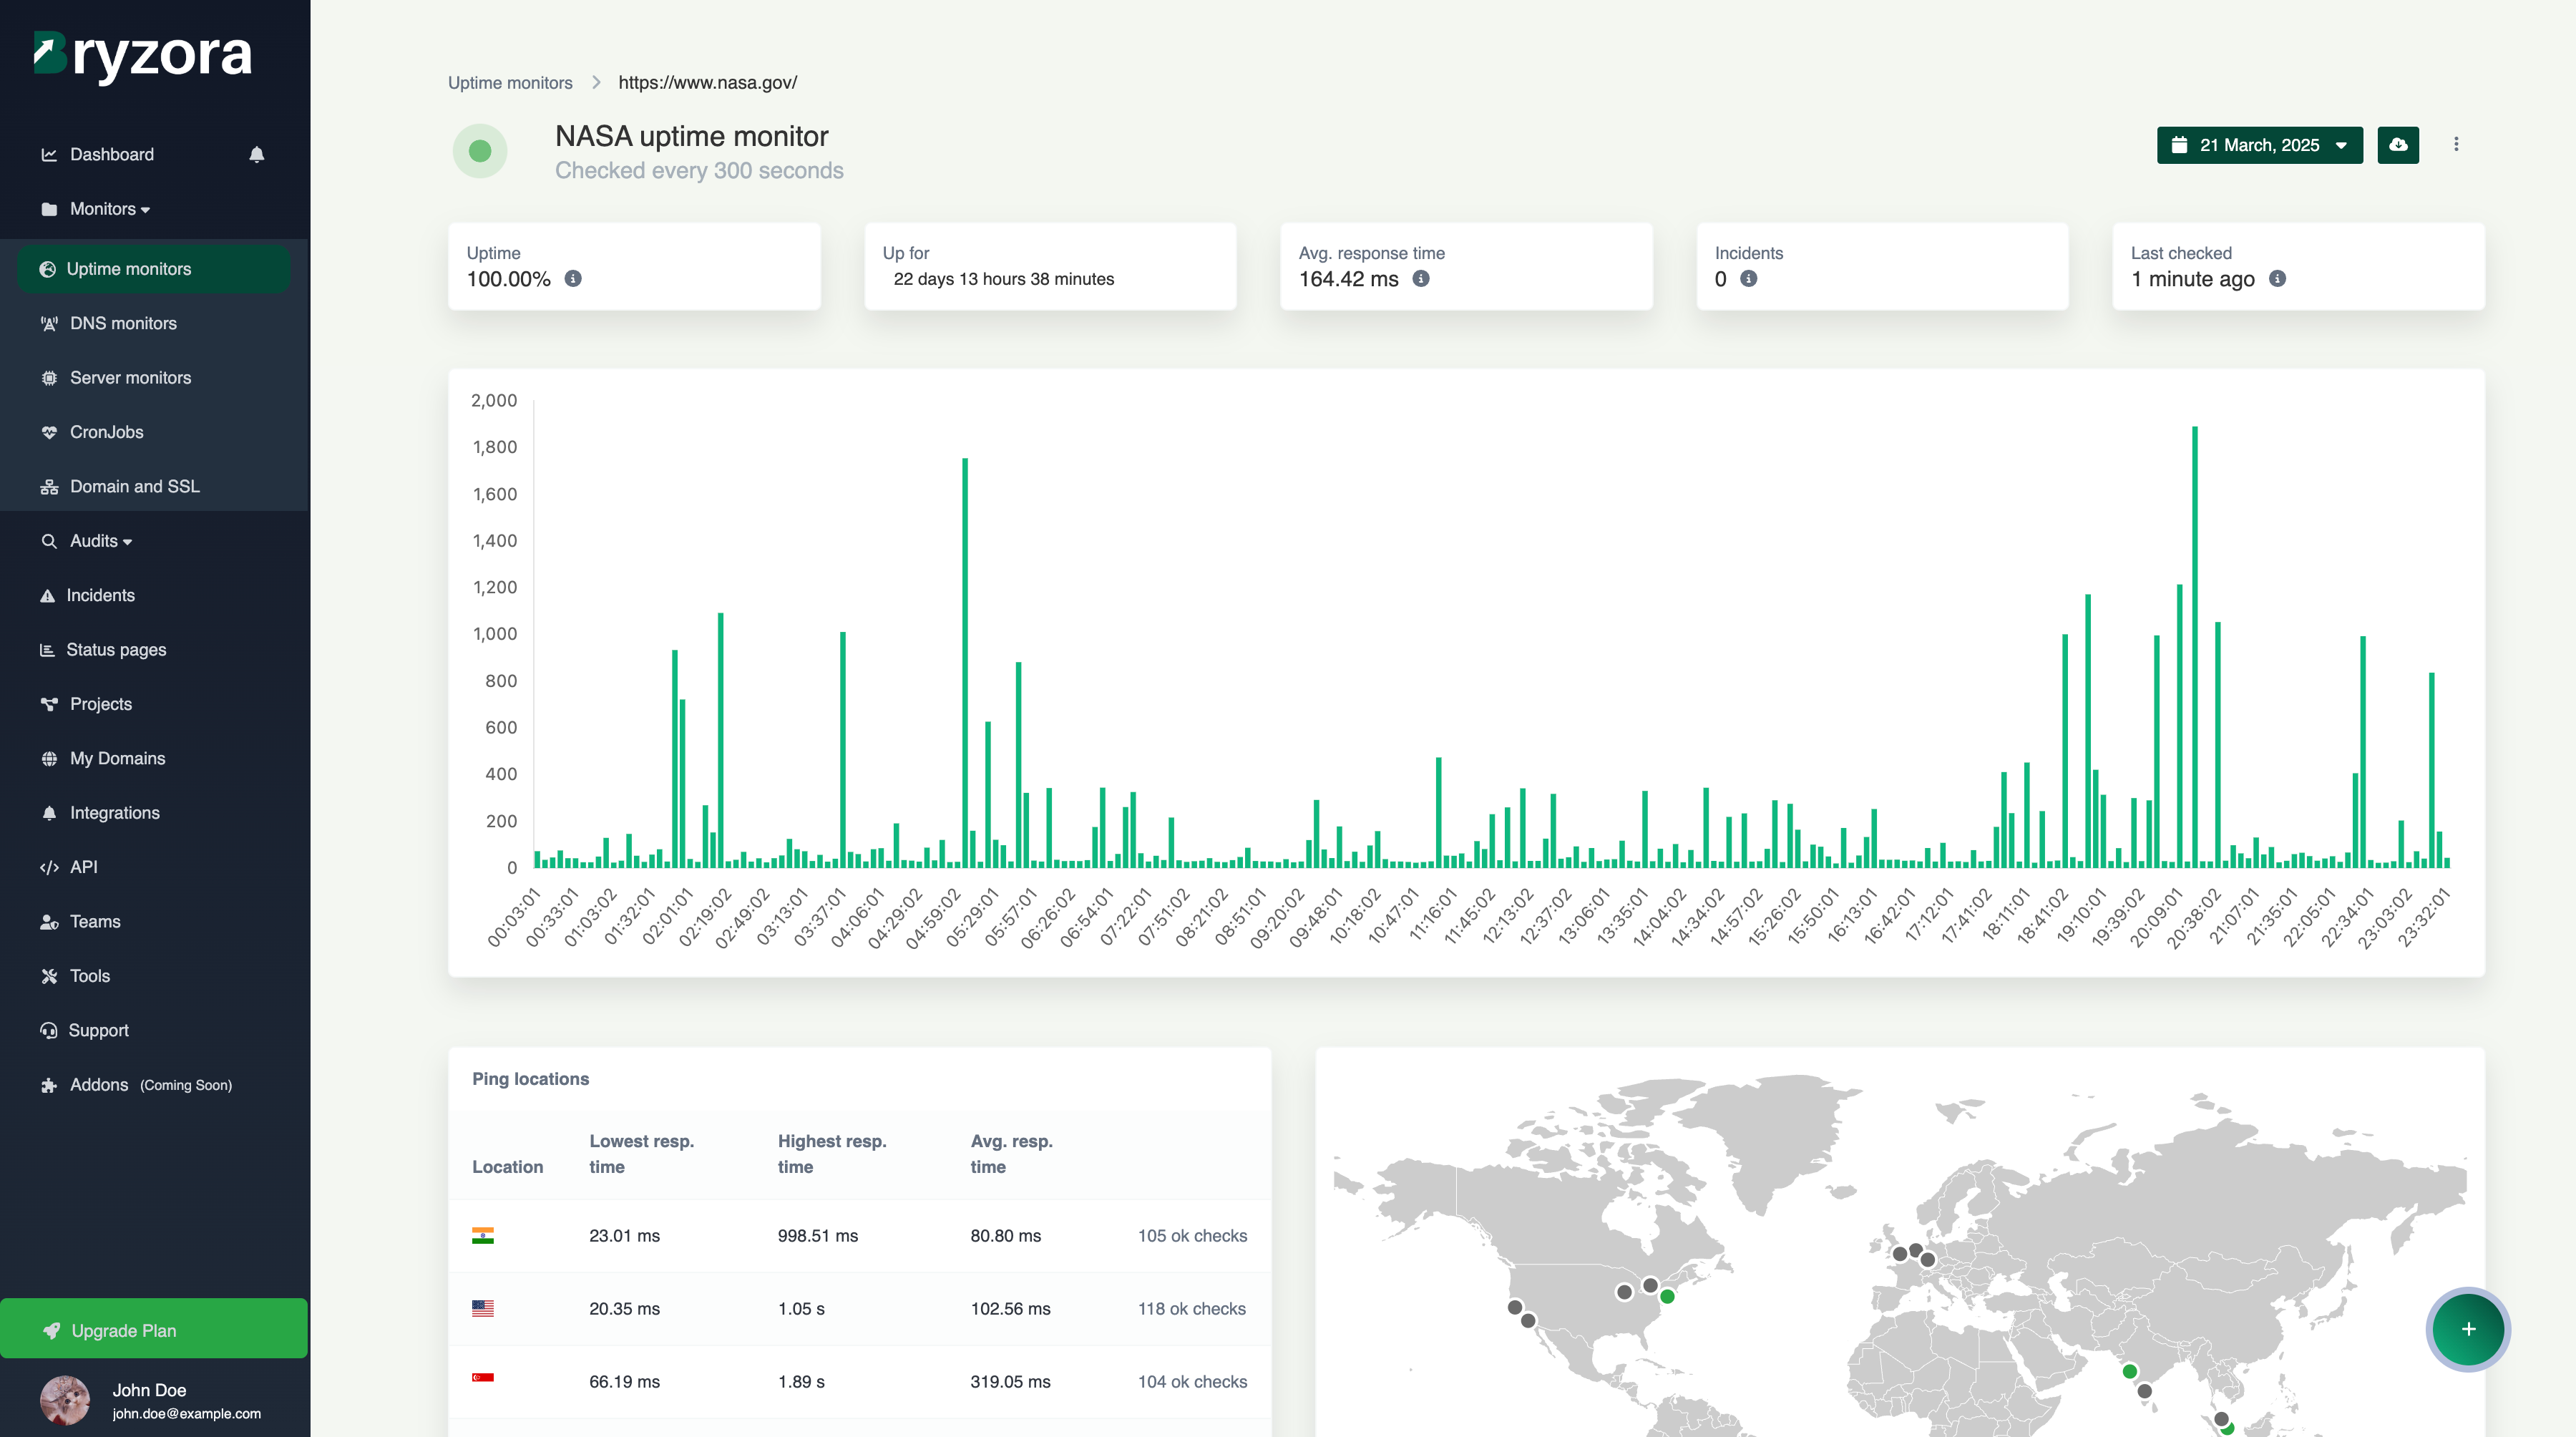The width and height of the screenshot is (2576, 1437).
Task: Open Integrations
Action: (115, 813)
